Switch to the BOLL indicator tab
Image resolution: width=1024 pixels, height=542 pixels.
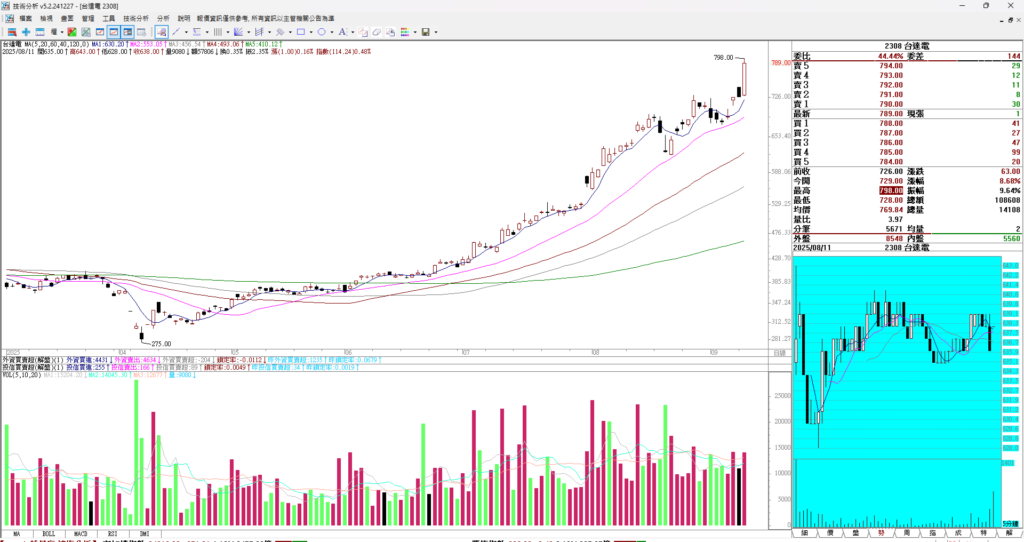49,534
